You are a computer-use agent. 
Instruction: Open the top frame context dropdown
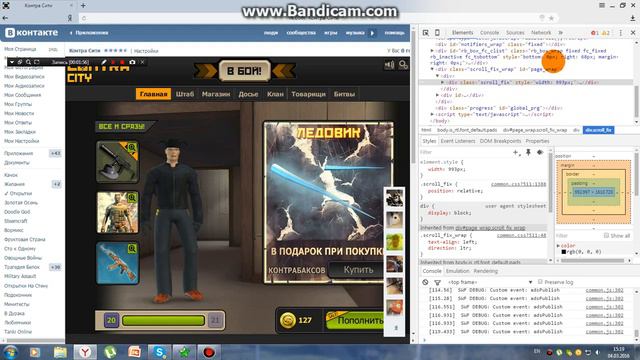tap(490, 282)
